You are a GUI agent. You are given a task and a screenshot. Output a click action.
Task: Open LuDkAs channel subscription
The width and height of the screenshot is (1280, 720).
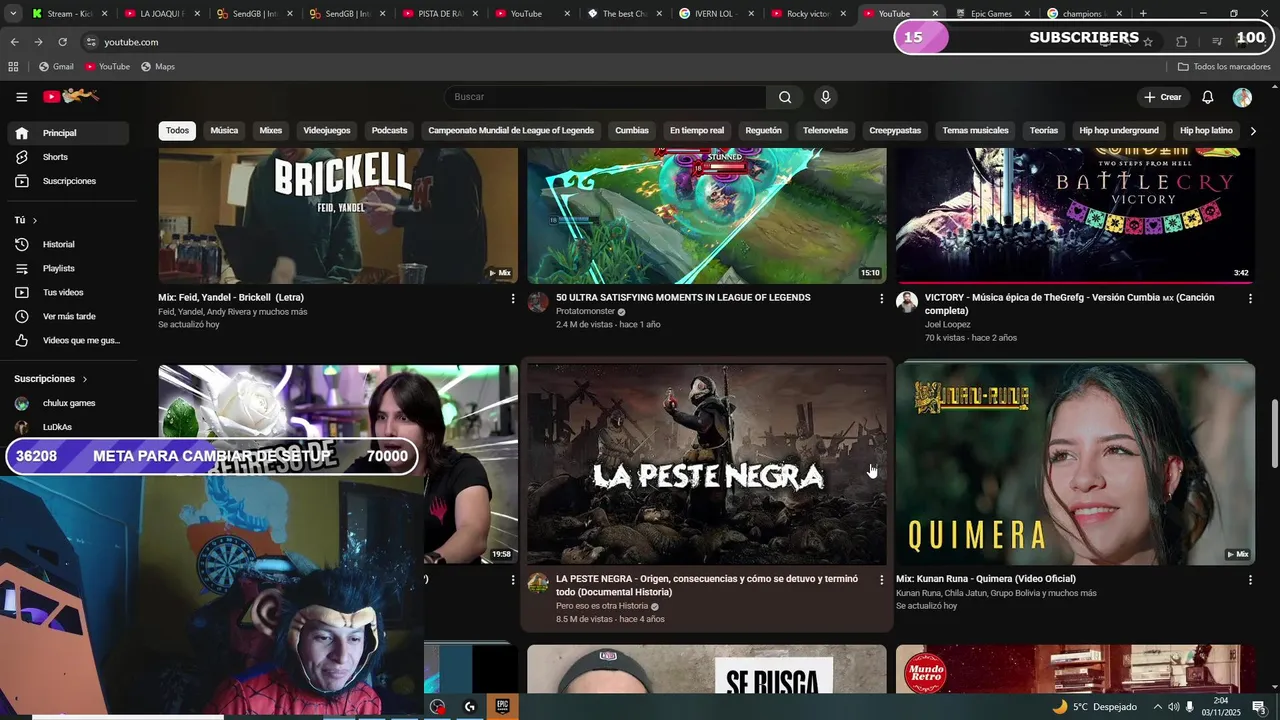66,427
